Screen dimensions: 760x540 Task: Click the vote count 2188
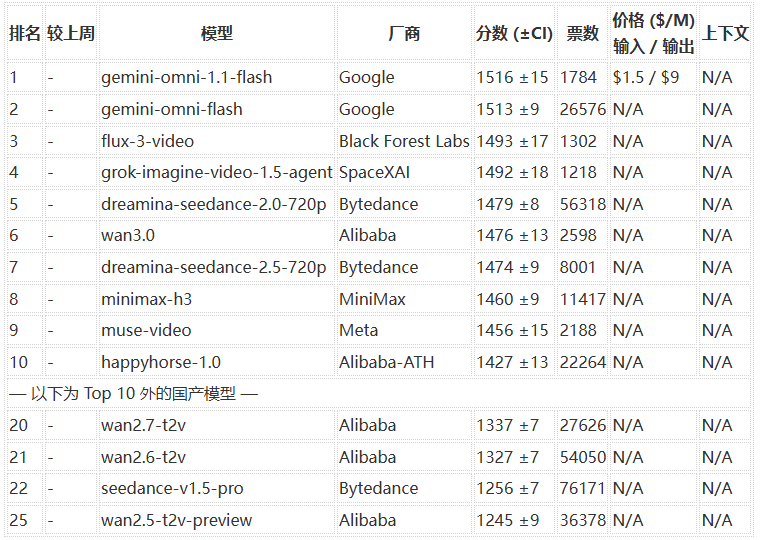[x=578, y=331]
